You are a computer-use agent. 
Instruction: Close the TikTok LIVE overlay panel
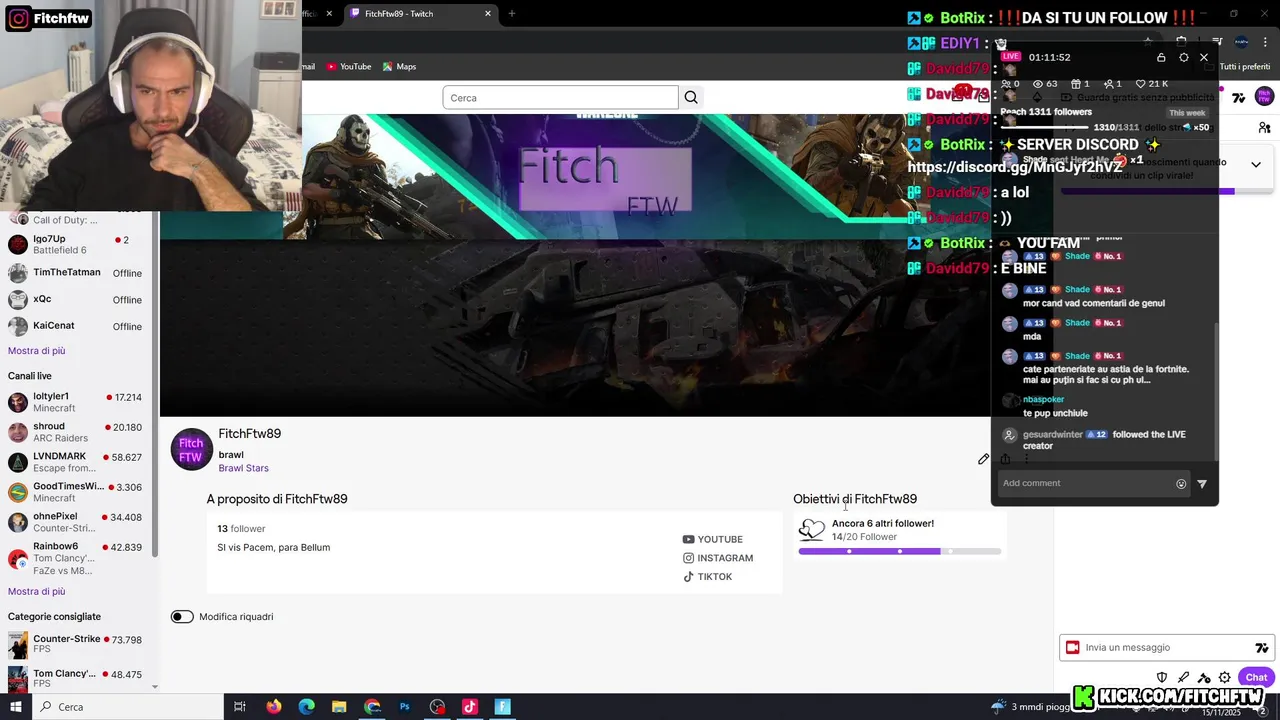(x=1204, y=57)
